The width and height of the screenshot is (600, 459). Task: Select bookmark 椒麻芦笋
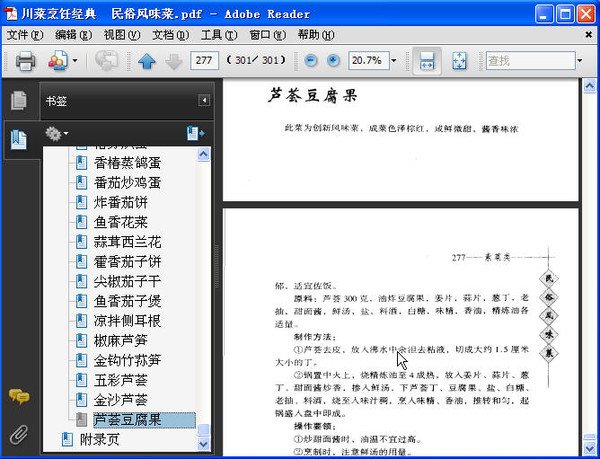pos(121,341)
